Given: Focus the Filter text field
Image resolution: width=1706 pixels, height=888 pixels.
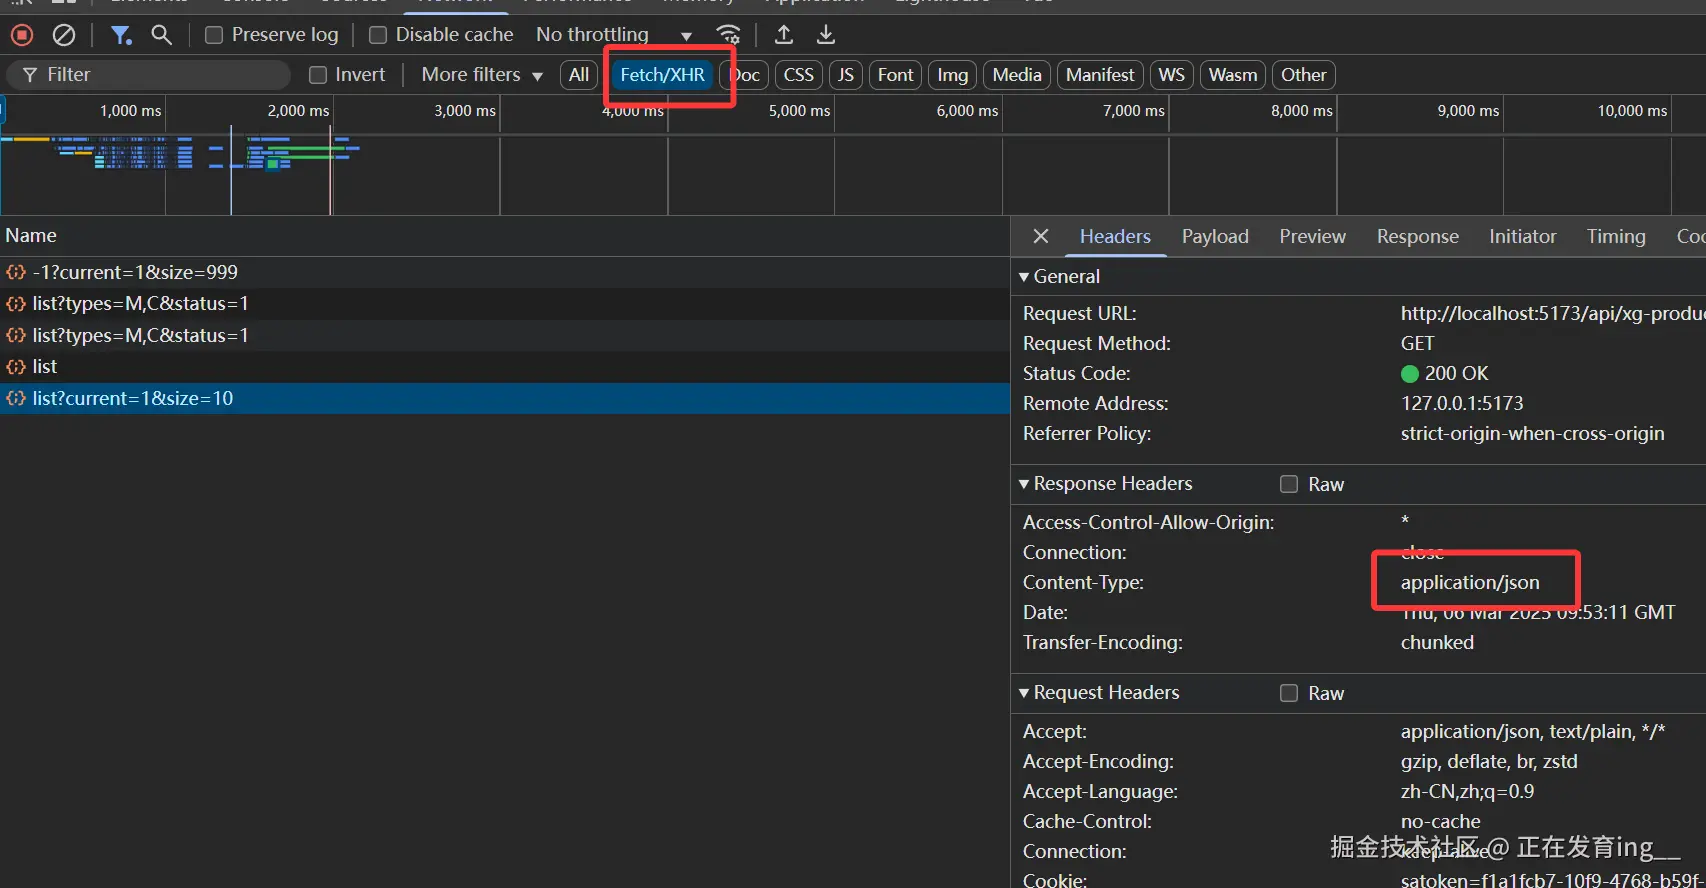Looking at the screenshot, I should coord(148,75).
